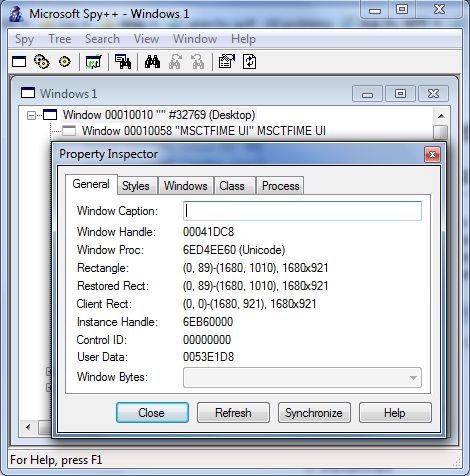Click the Window Caption input field
The image size is (470, 476).
[x=302, y=211]
